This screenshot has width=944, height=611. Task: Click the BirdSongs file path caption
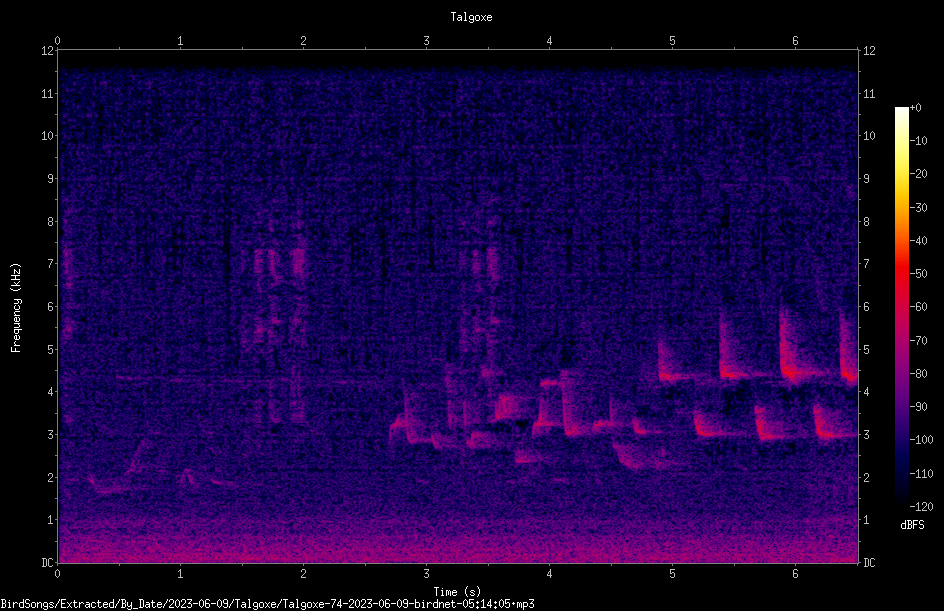pyautogui.click(x=267, y=604)
